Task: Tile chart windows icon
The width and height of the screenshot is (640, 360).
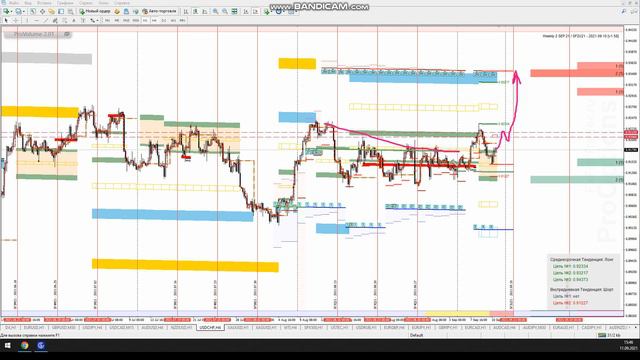Action: (x=234, y=11)
